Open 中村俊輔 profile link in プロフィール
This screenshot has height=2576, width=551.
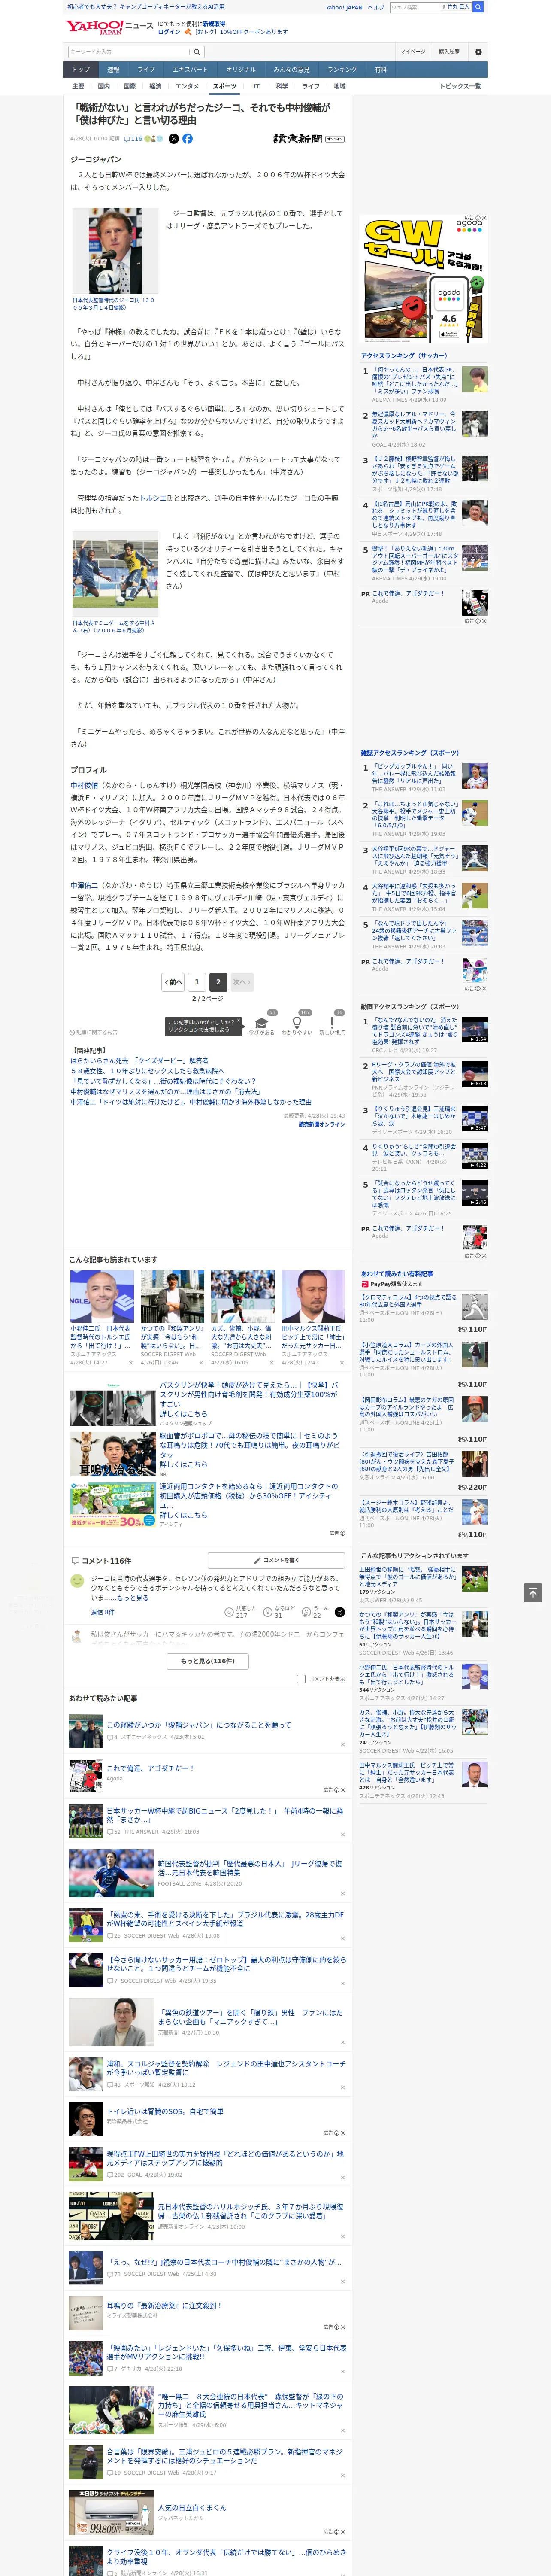click(84, 785)
